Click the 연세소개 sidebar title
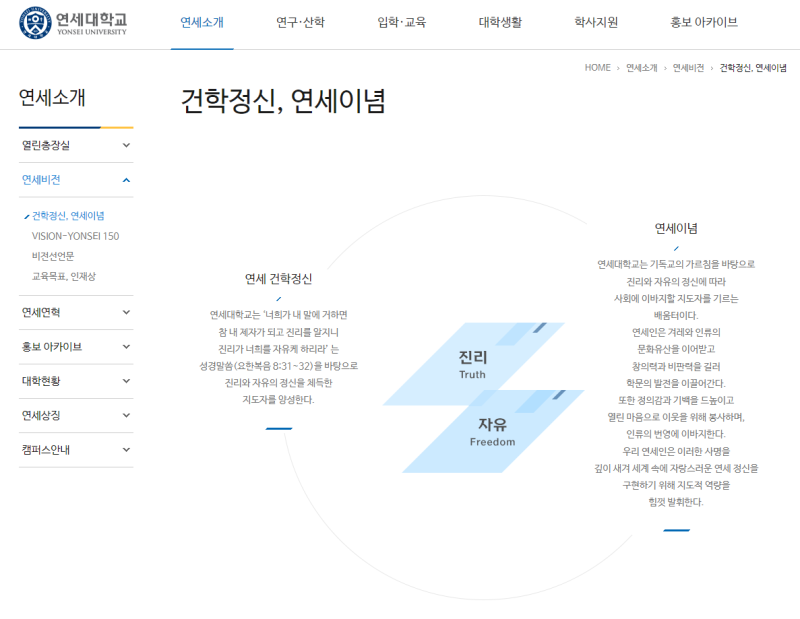800x619 pixels. click(52, 97)
